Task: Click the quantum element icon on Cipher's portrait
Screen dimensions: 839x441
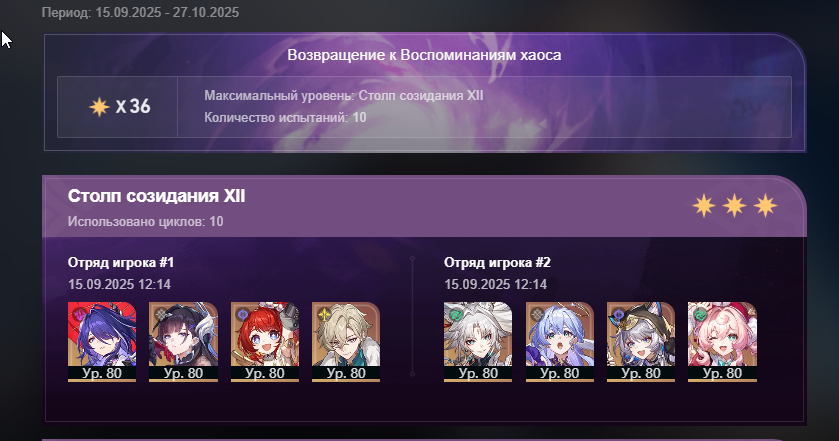Action: point(619,315)
